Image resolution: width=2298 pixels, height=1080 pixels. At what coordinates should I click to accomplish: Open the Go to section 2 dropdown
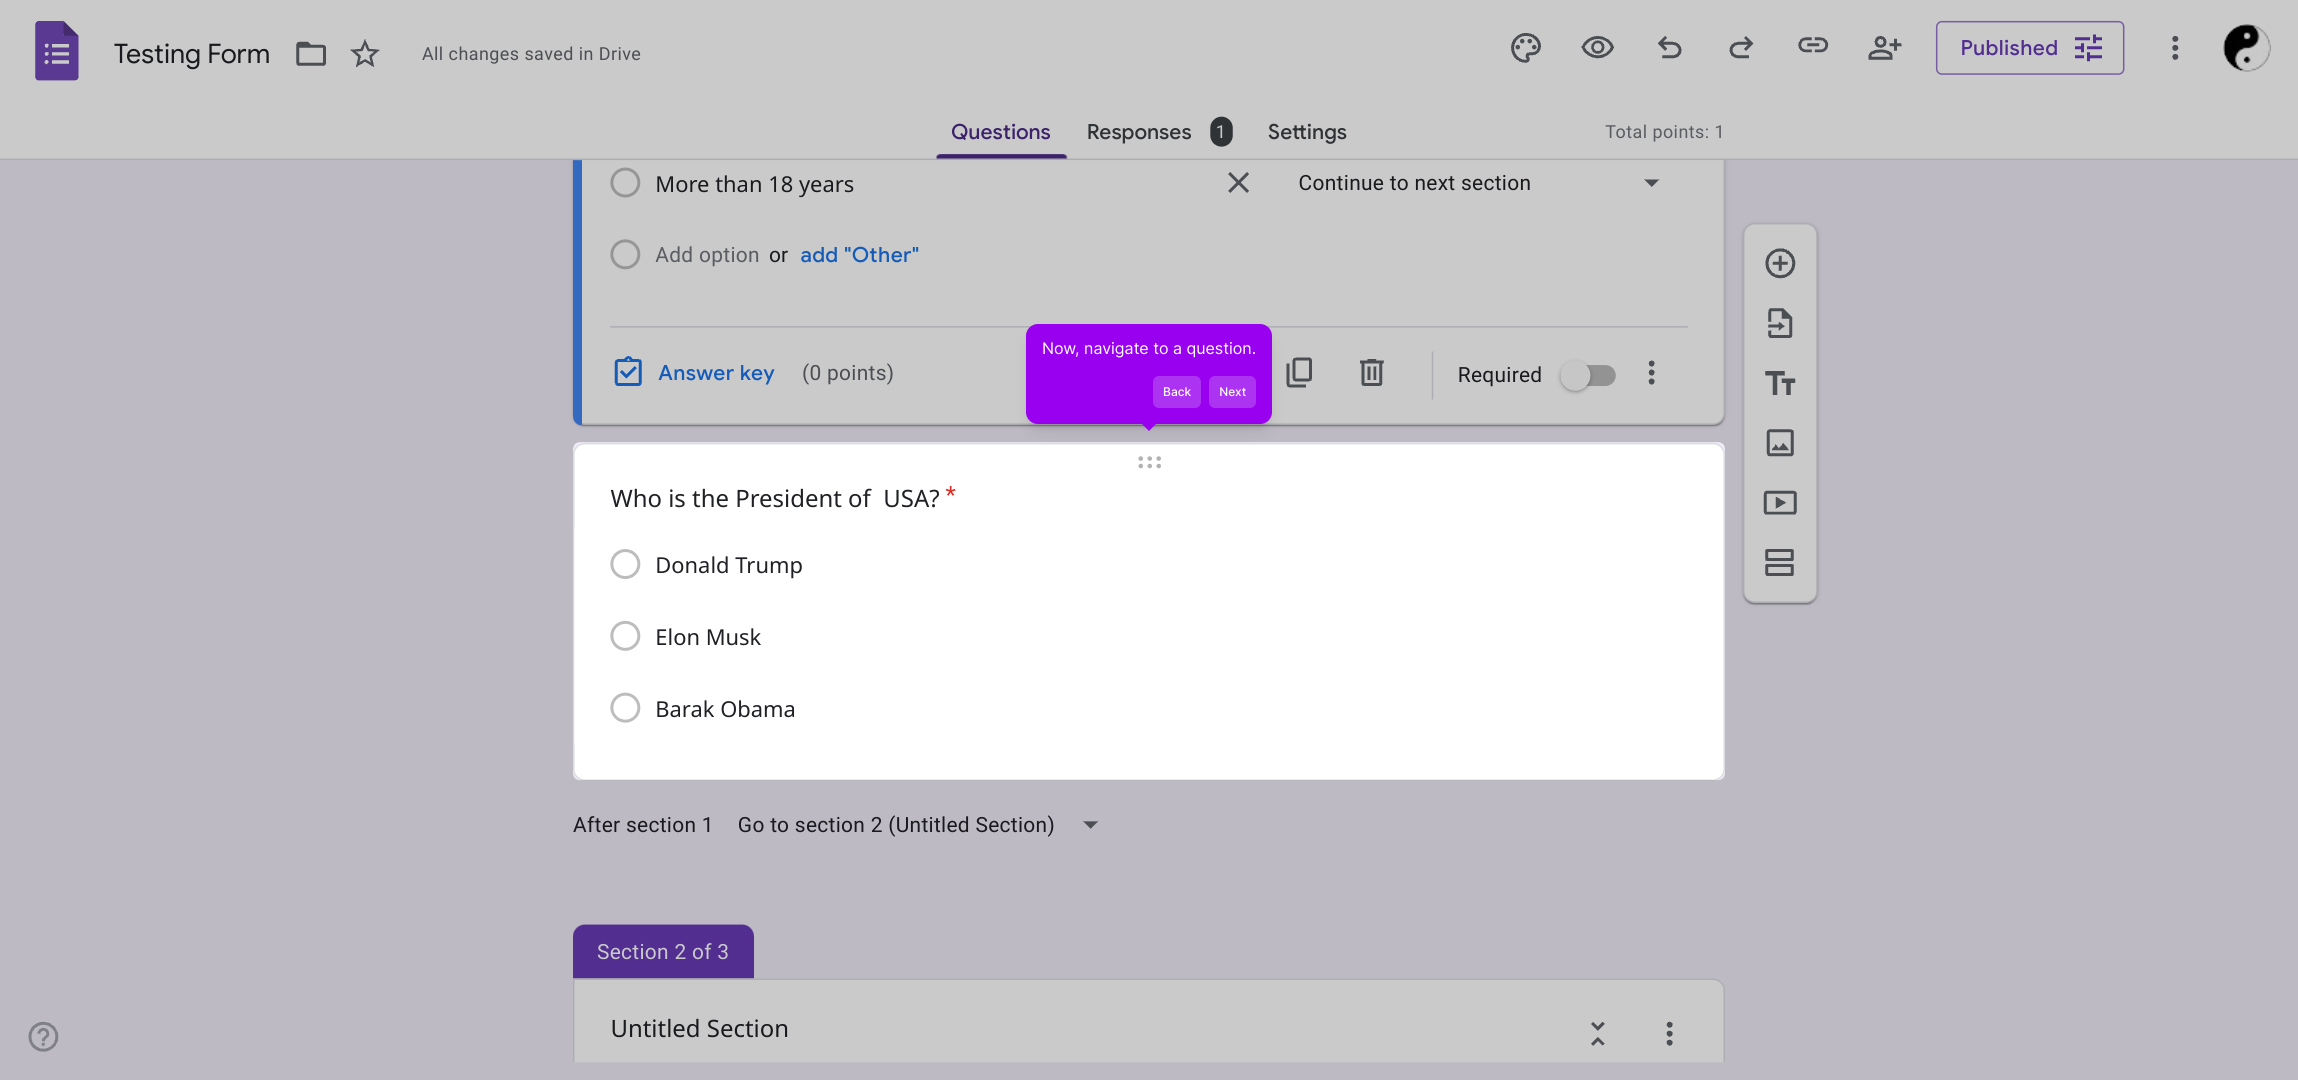(917, 825)
